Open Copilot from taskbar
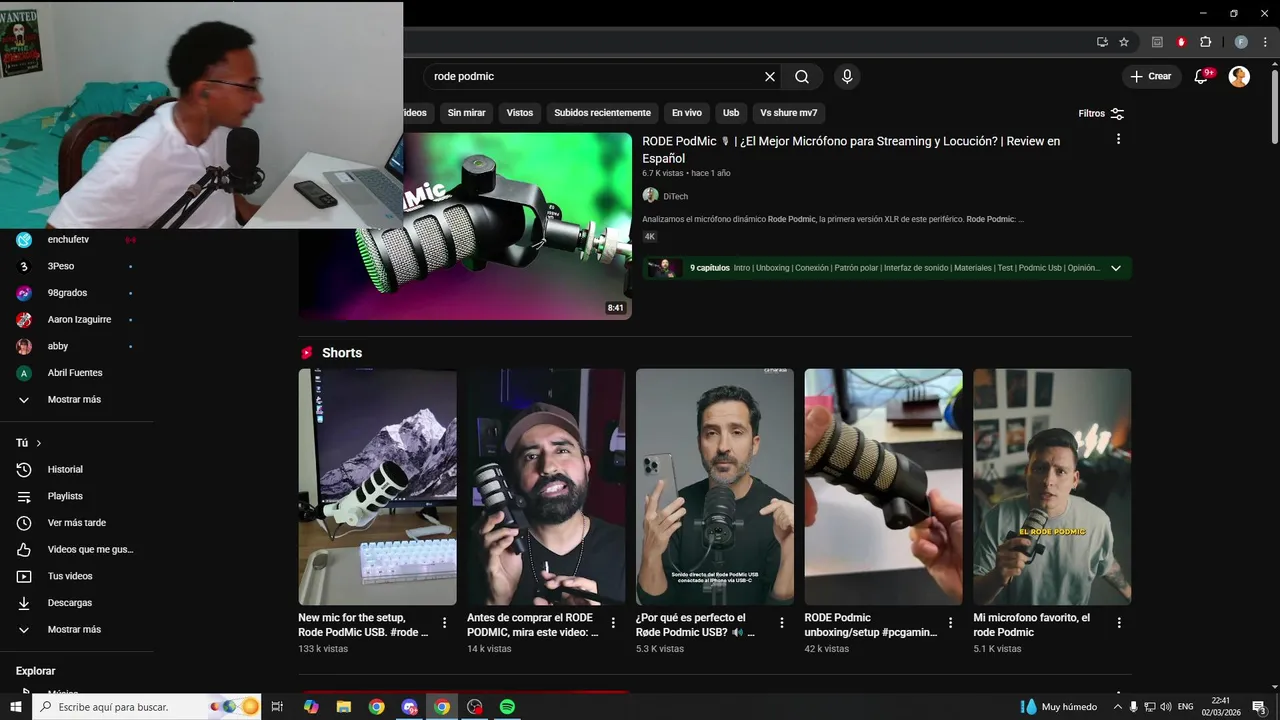 [x=311, y=707]
